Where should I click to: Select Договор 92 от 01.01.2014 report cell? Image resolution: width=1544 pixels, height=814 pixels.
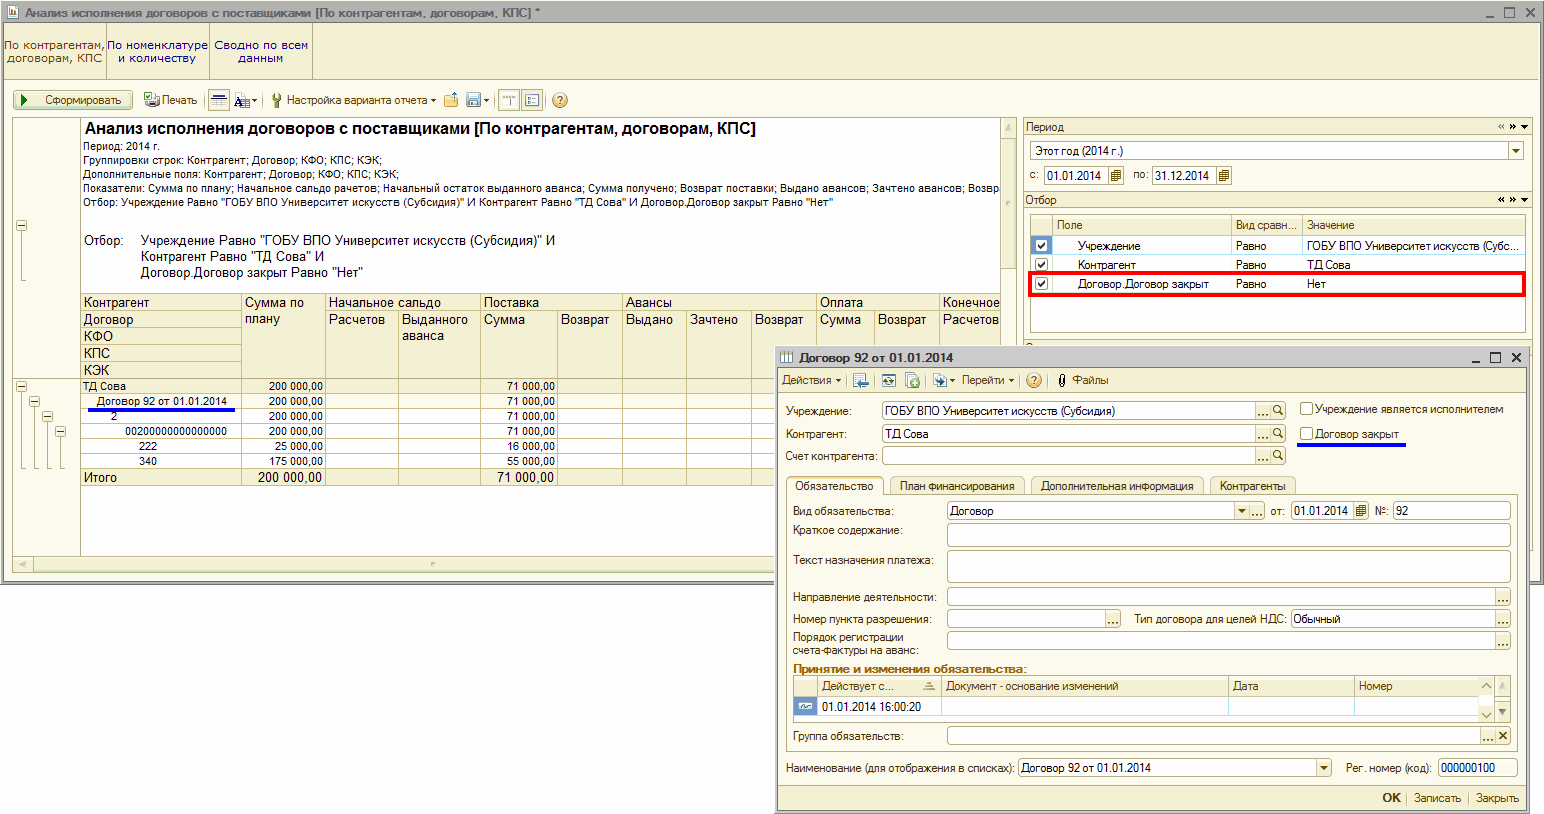(161, 401)
